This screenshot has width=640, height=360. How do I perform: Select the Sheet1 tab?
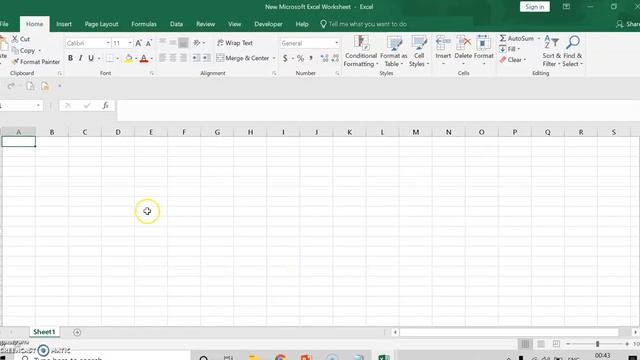click(x=44, y=332)
